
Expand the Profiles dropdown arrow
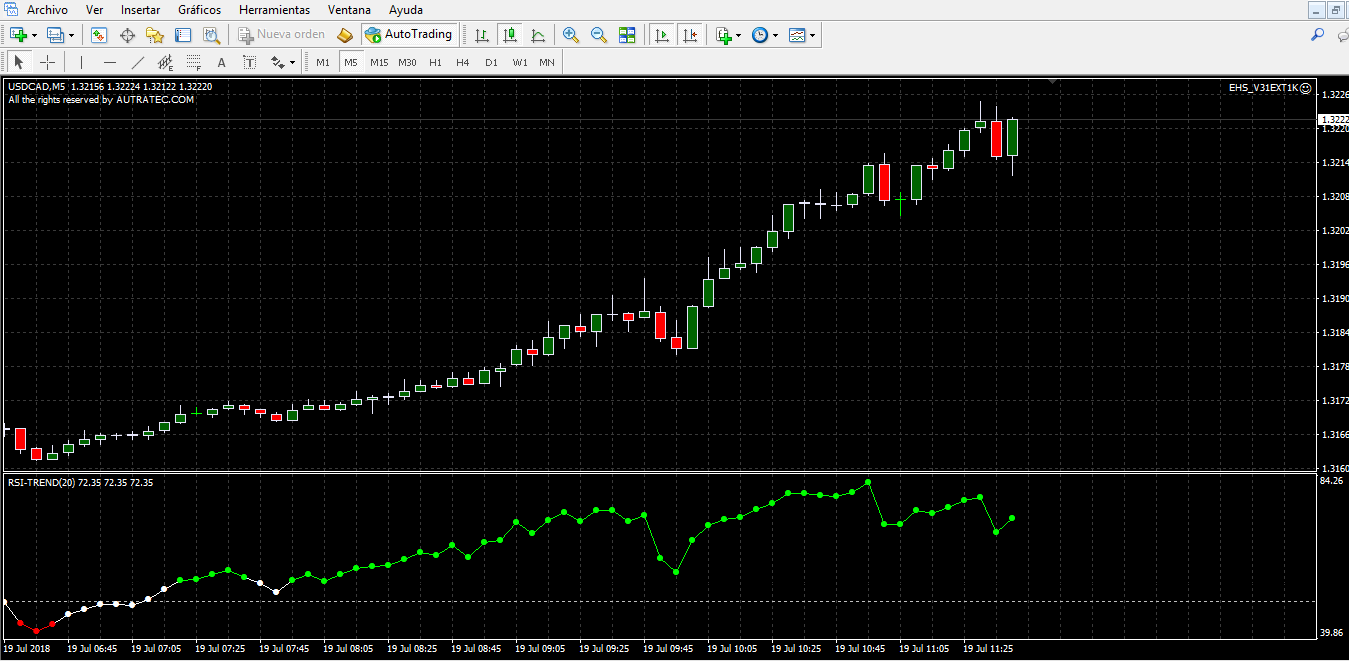coord(71,35)
